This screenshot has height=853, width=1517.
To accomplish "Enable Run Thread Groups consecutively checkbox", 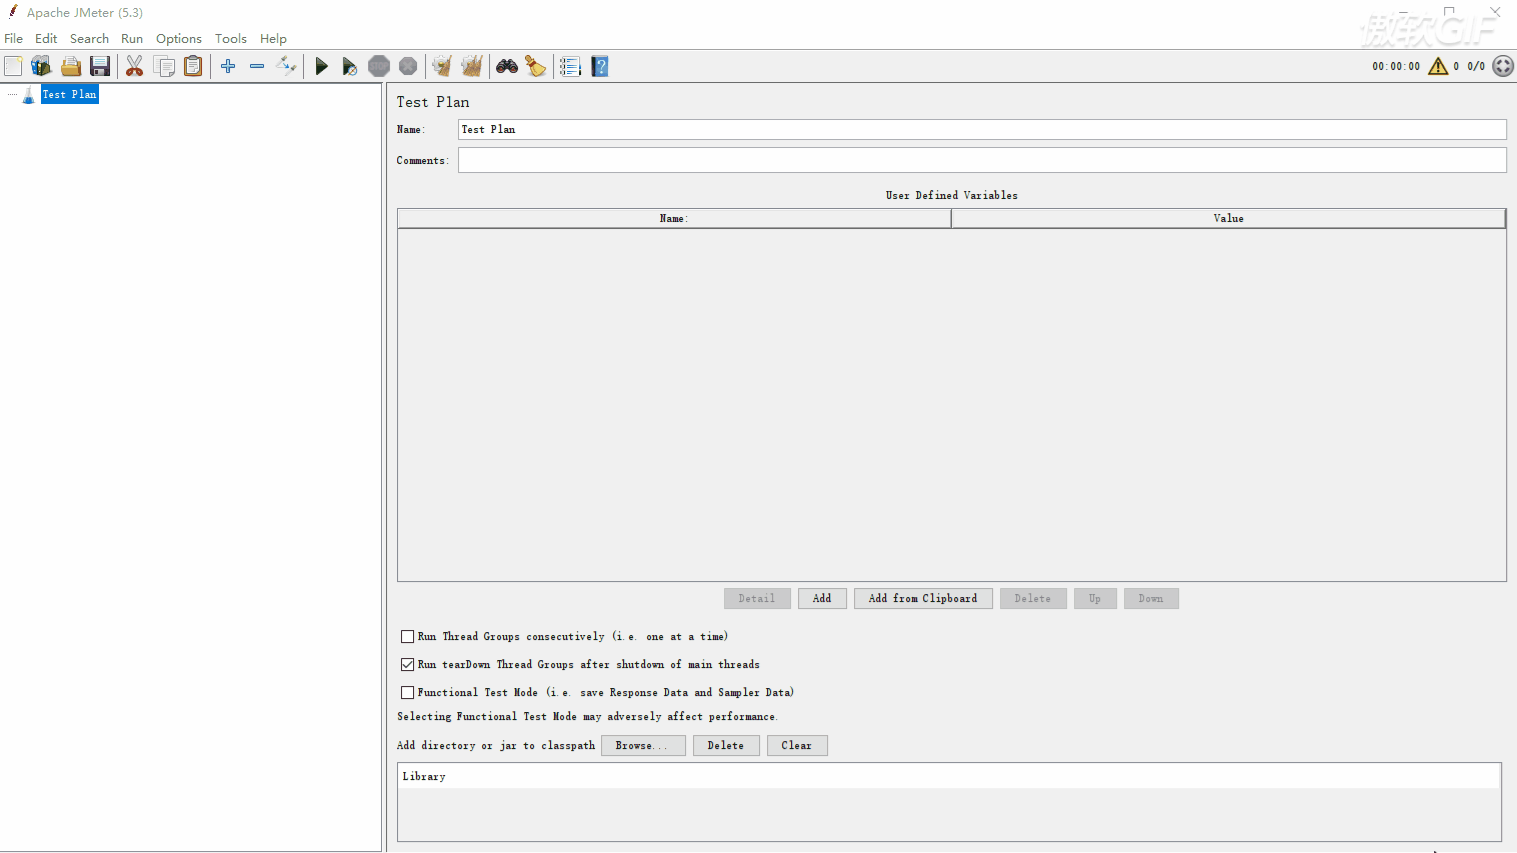I will click(407, 636).
